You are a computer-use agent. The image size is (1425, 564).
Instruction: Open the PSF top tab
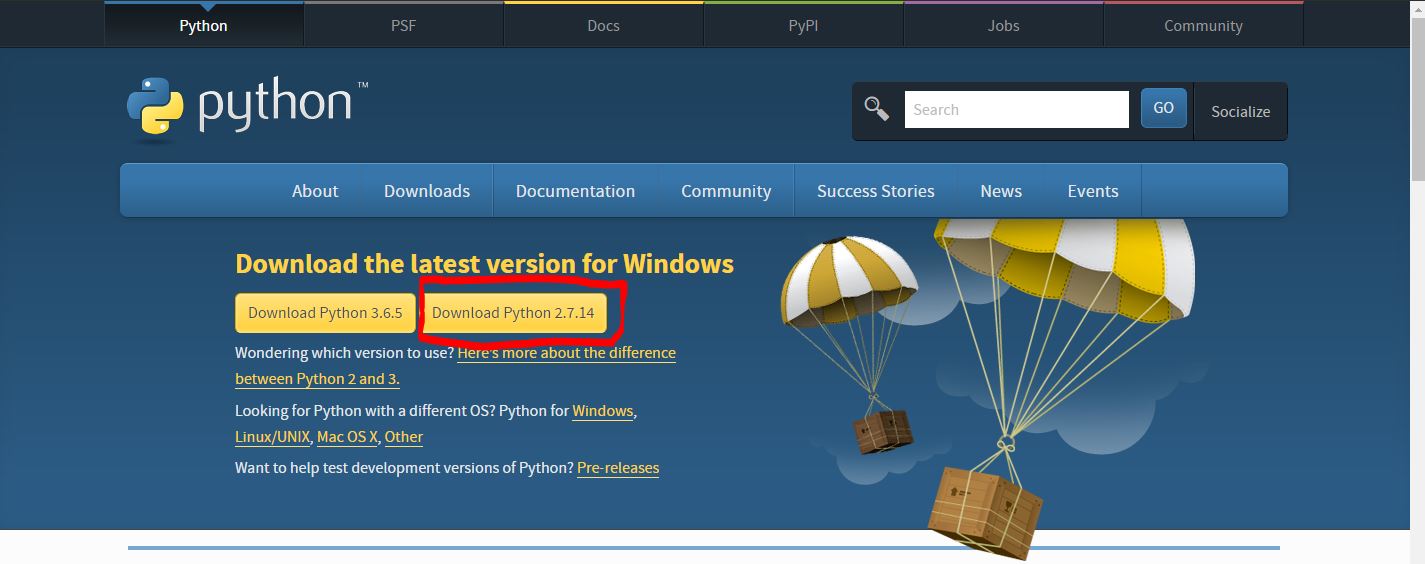[x=403, y=25]
